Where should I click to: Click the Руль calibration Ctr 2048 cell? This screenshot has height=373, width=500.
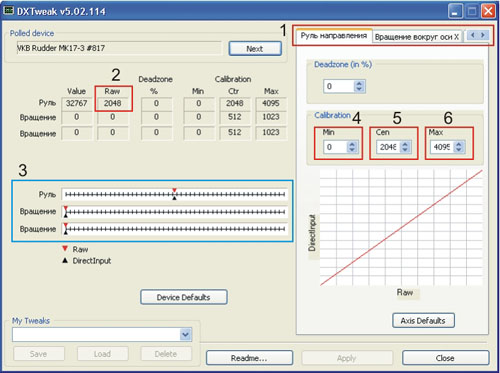(235, 103)
